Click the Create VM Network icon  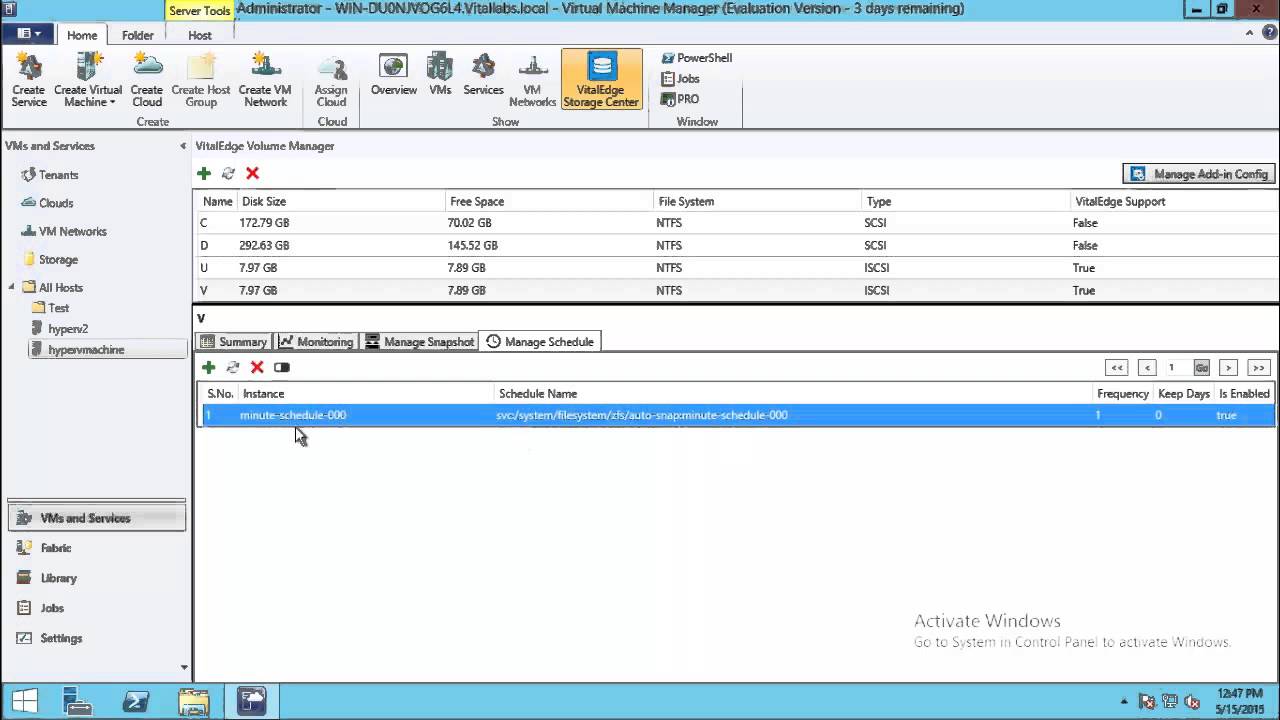click(266, 81)
